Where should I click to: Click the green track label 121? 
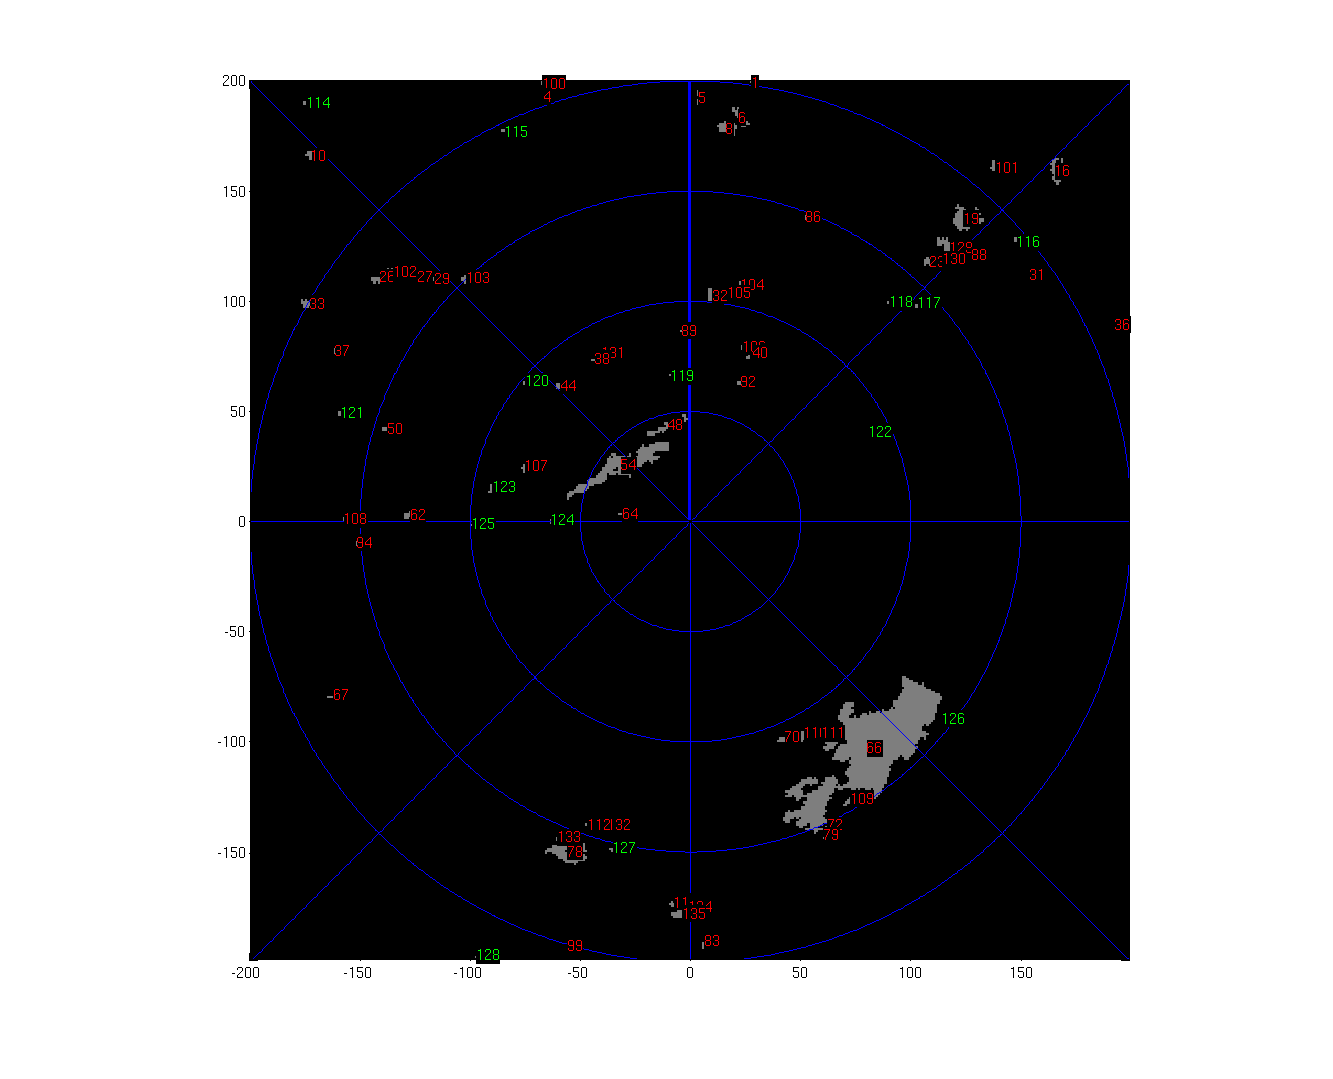point(352,413)
